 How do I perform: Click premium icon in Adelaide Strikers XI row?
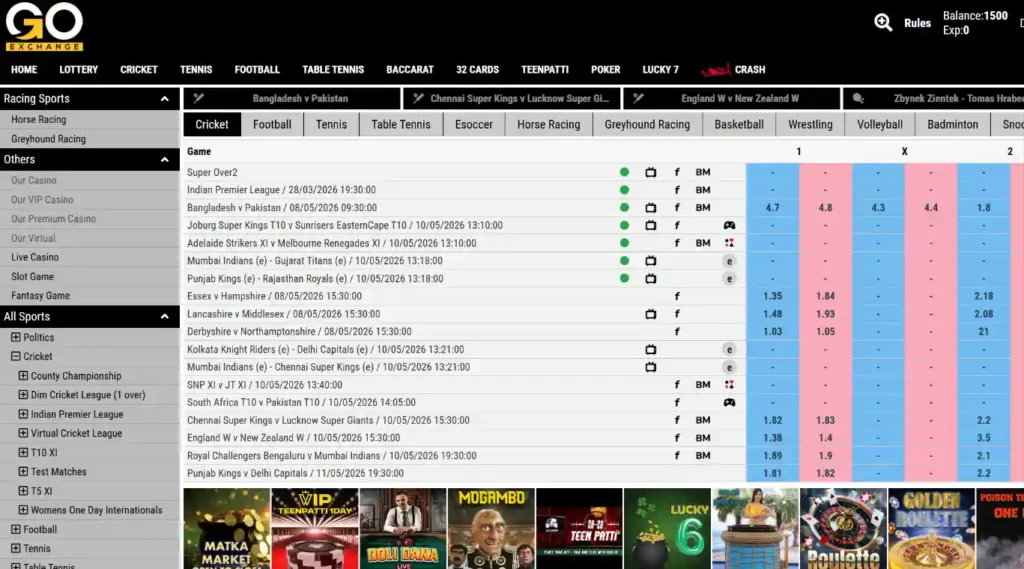point(729,243)
